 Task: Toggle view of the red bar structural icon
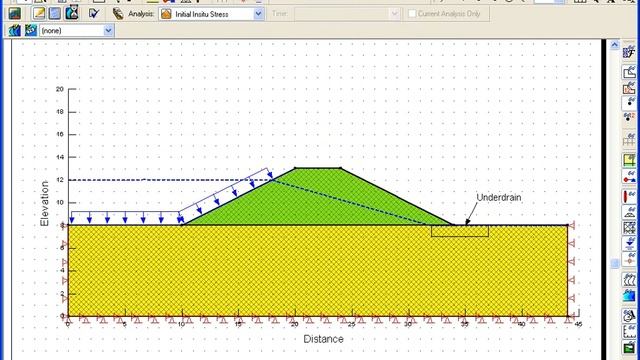[x=629, y=196]
